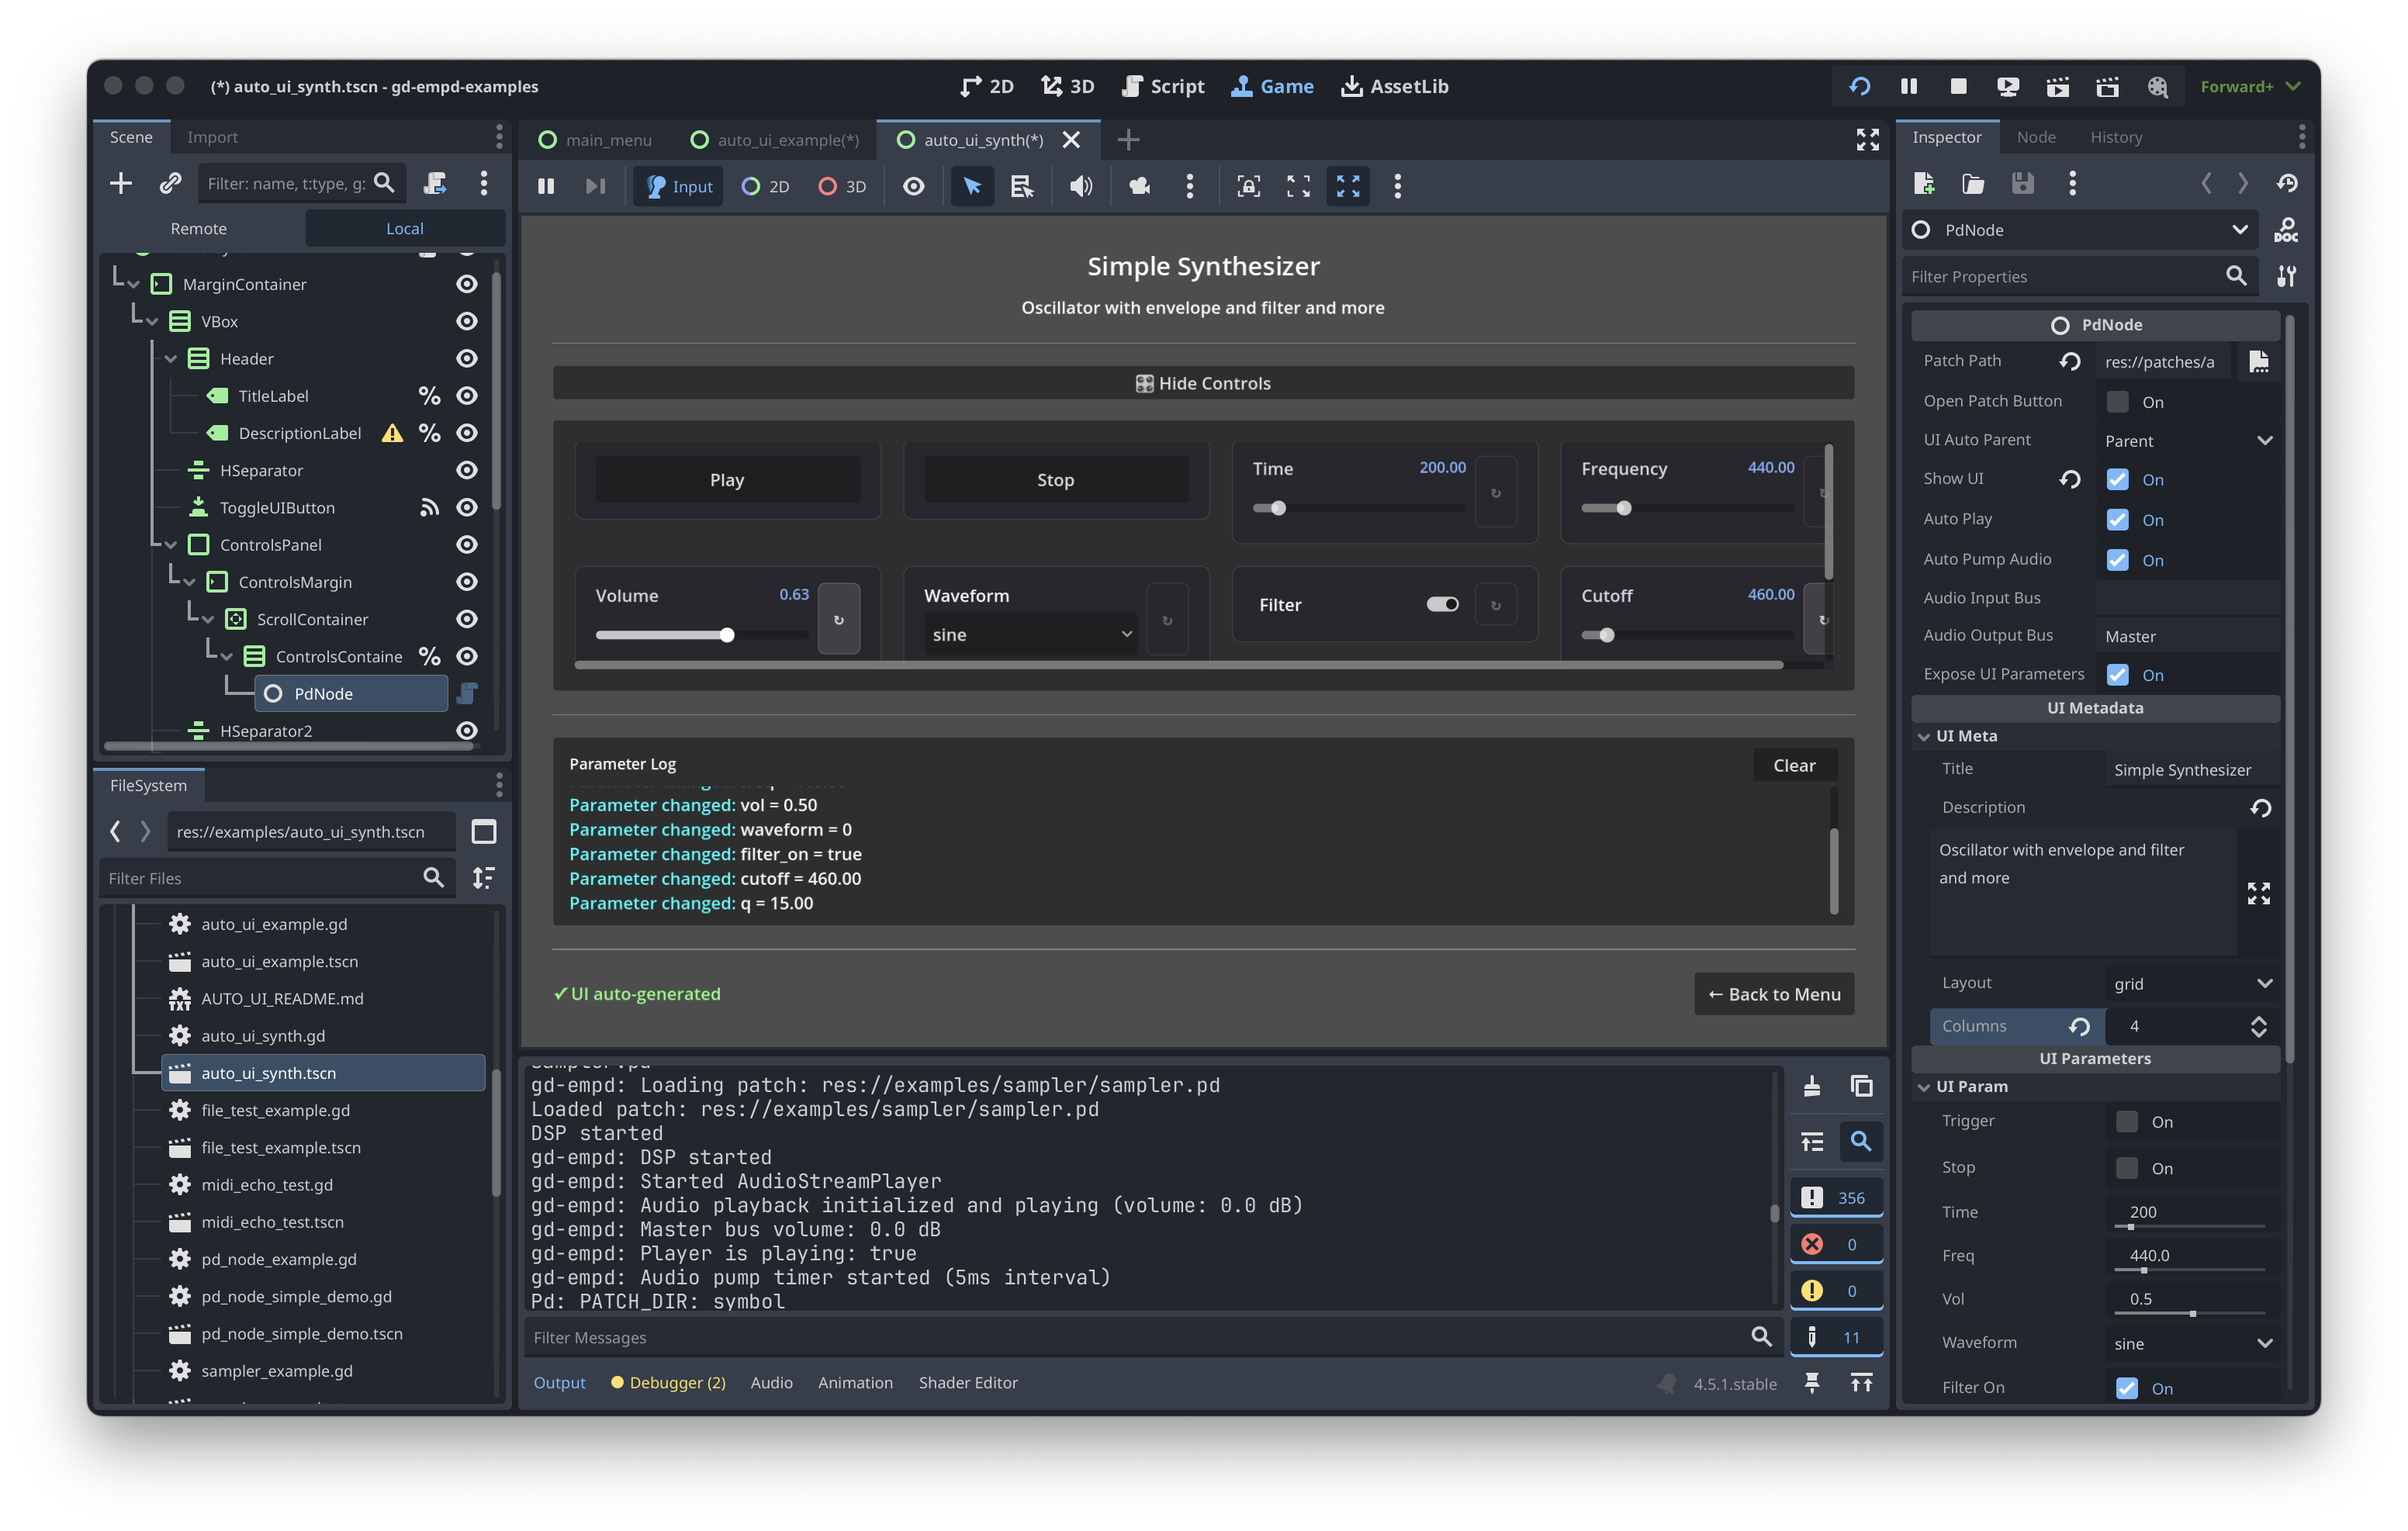2408x1531 pixels.
Task: Hide the TitleLabel node with its eye icon
Action: (x=466, y=396)
